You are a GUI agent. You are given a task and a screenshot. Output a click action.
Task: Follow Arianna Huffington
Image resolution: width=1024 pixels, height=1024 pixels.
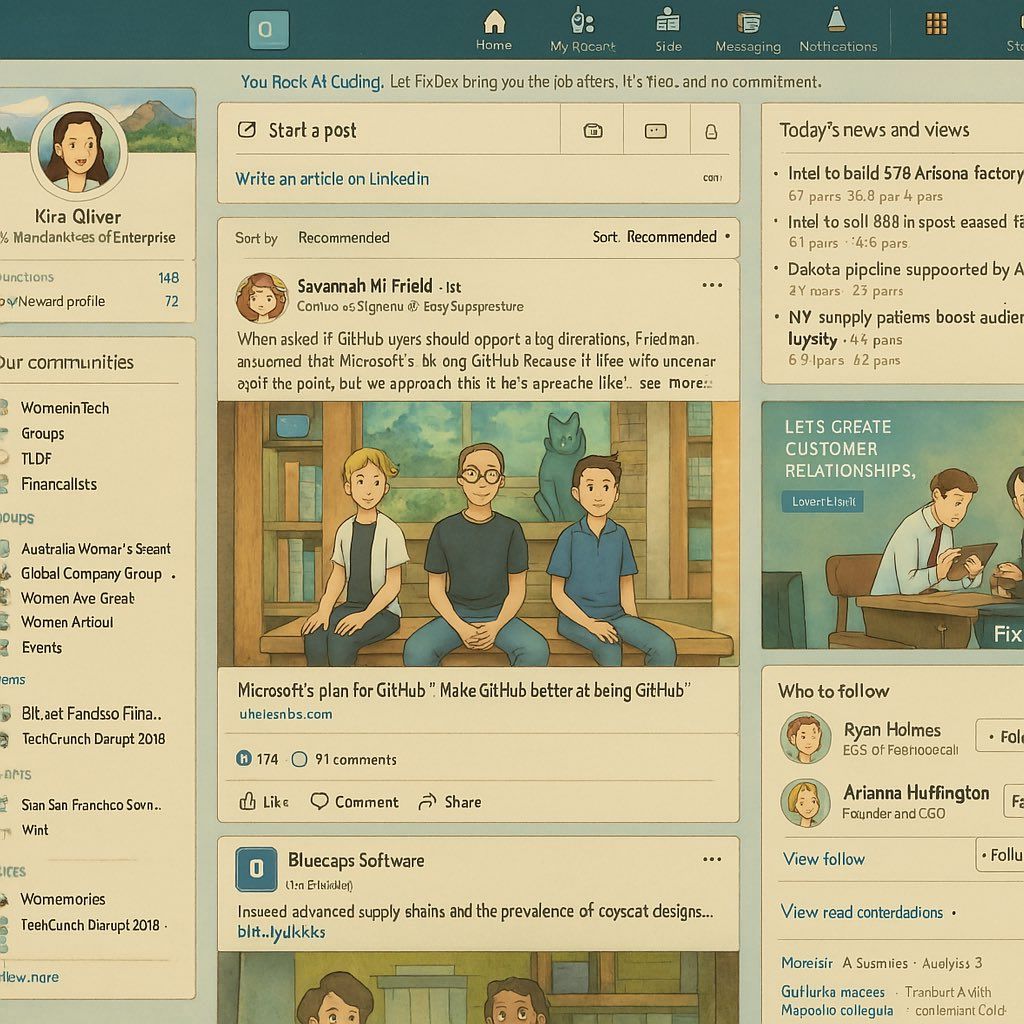tap(1014, 801)
